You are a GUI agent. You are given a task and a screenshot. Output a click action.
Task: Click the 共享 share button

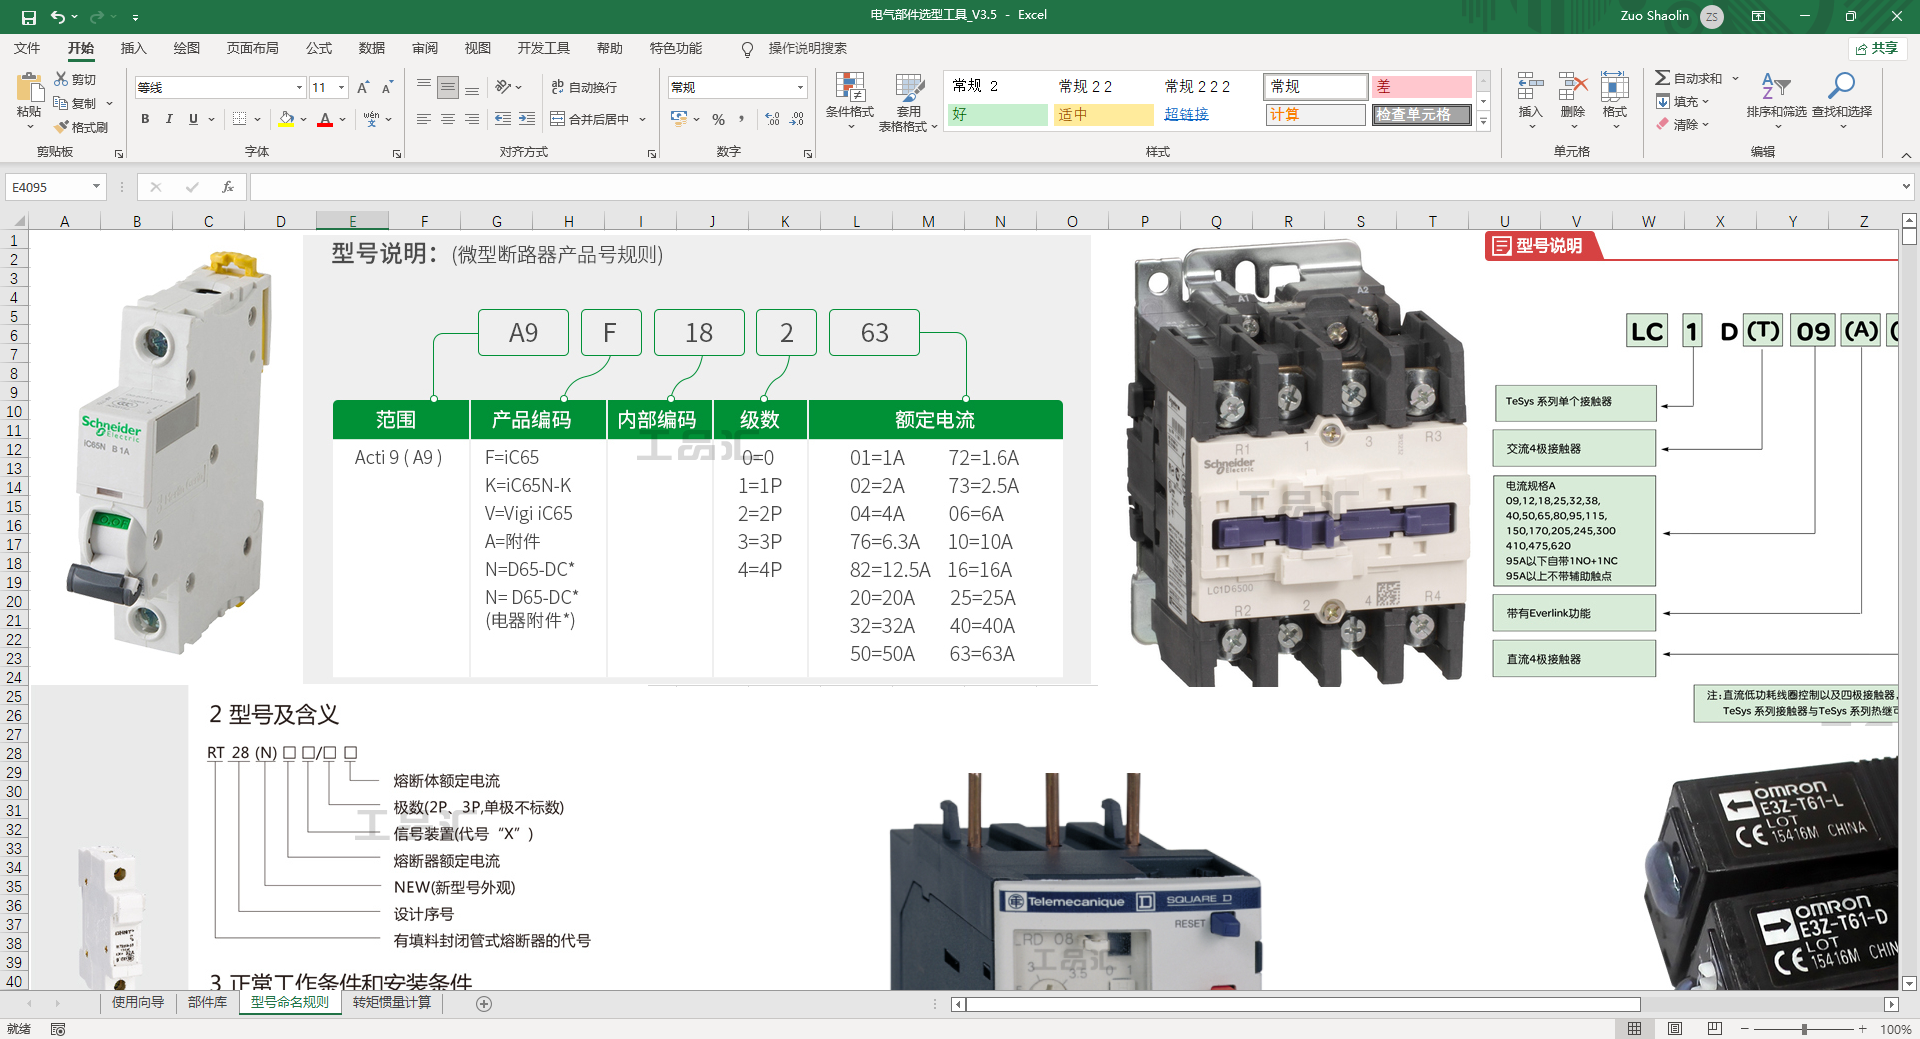[1877, 48]
